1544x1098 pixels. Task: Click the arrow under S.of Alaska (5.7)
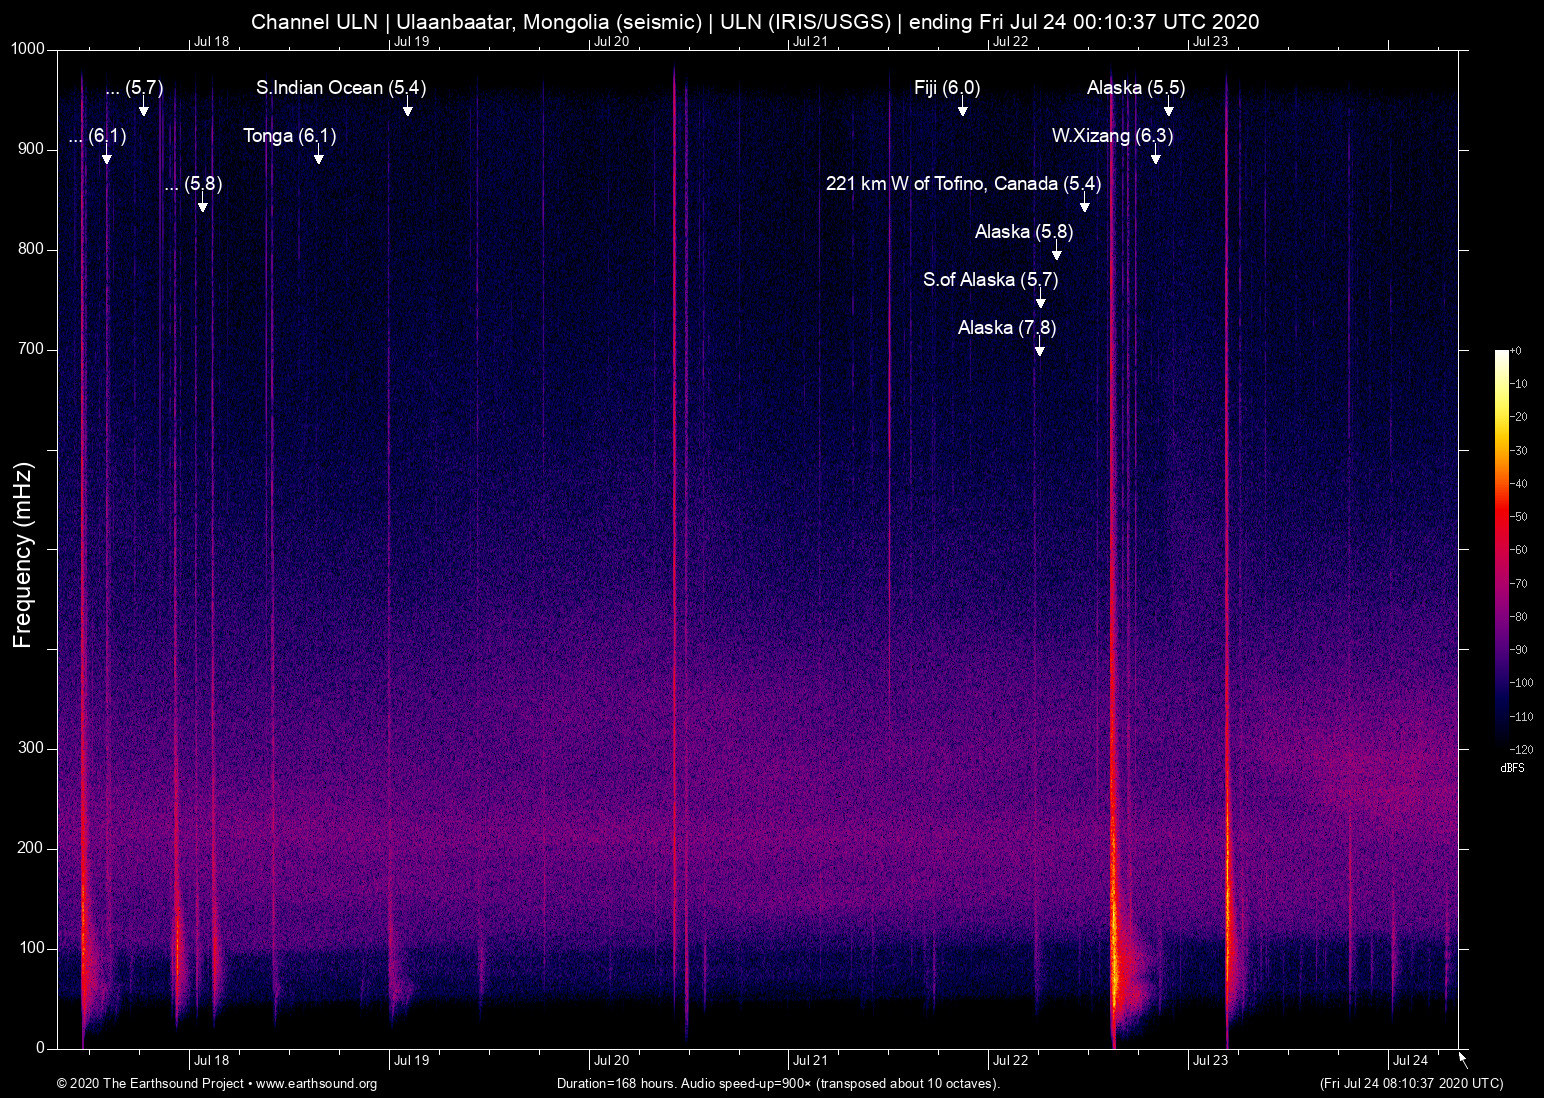click(x=1040, y=299)
